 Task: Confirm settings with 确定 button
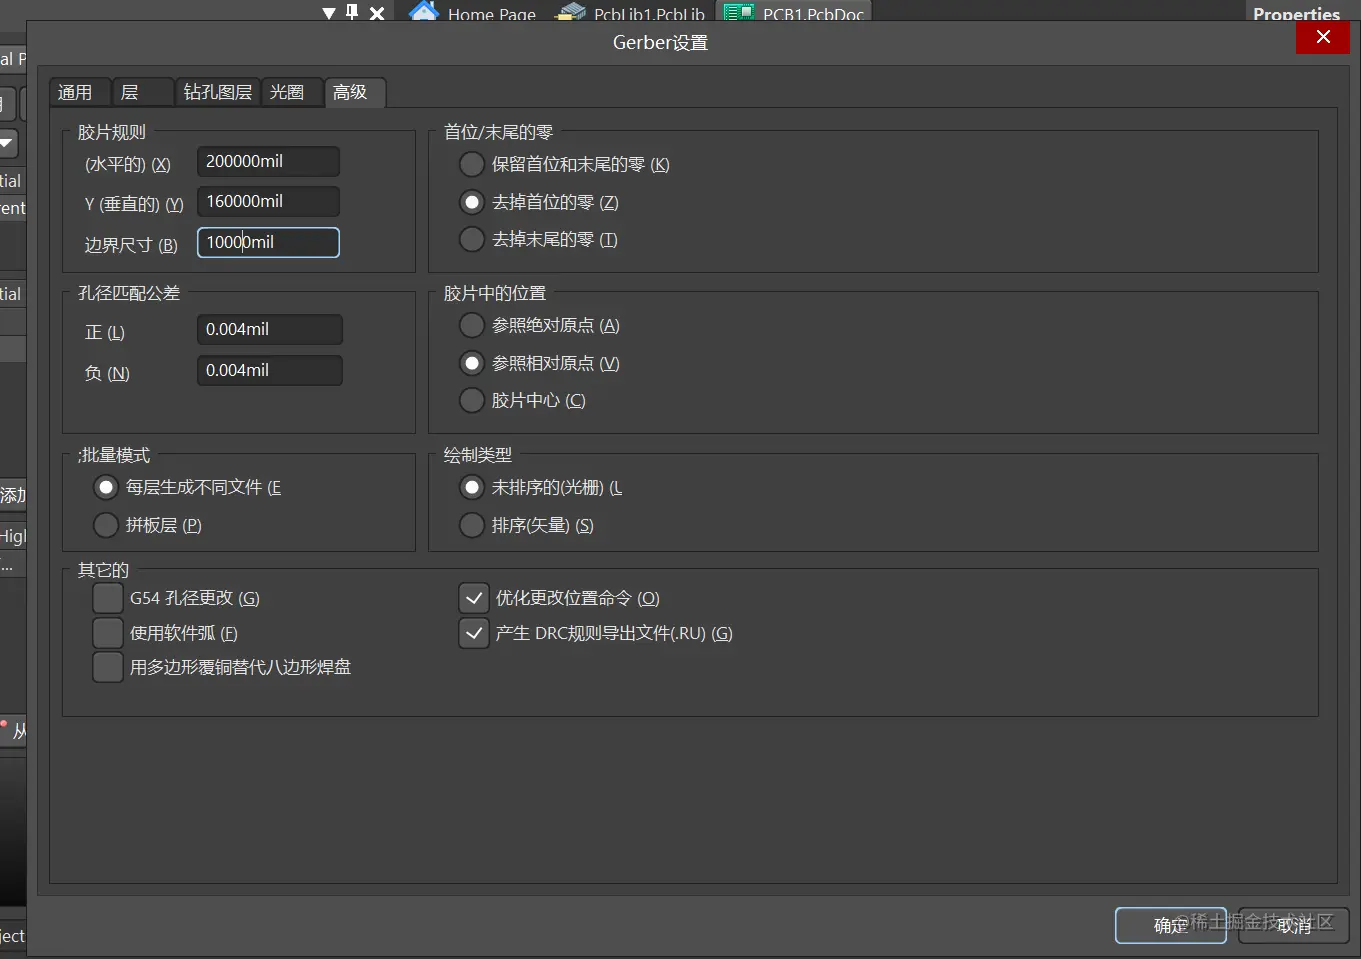[1170, 926]
